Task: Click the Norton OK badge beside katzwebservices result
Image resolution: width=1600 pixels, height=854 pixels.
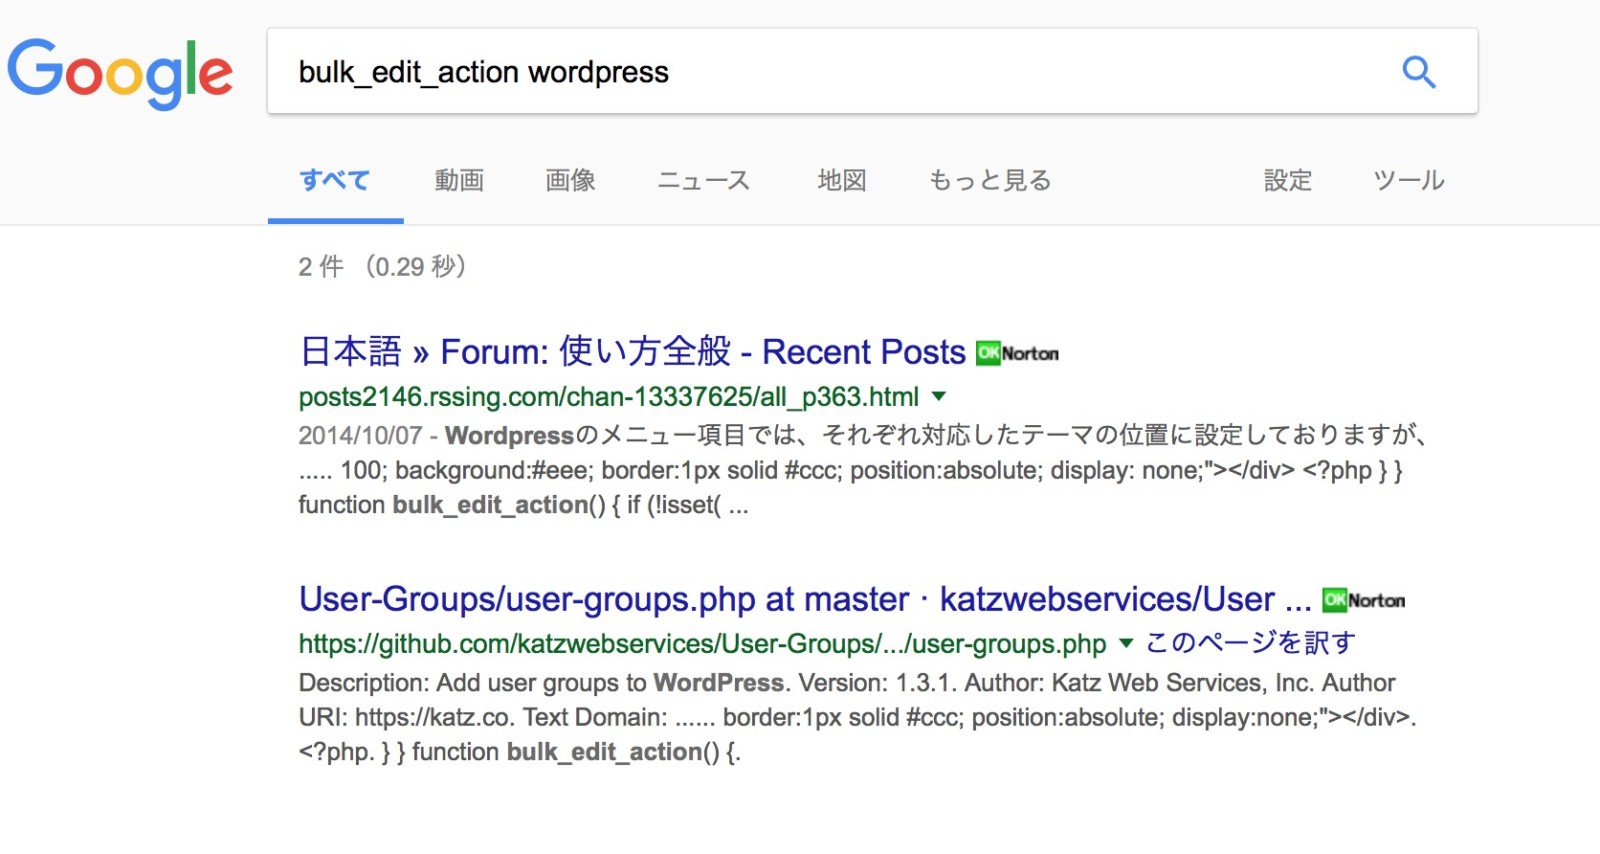Action: [x=1364, y=600]
